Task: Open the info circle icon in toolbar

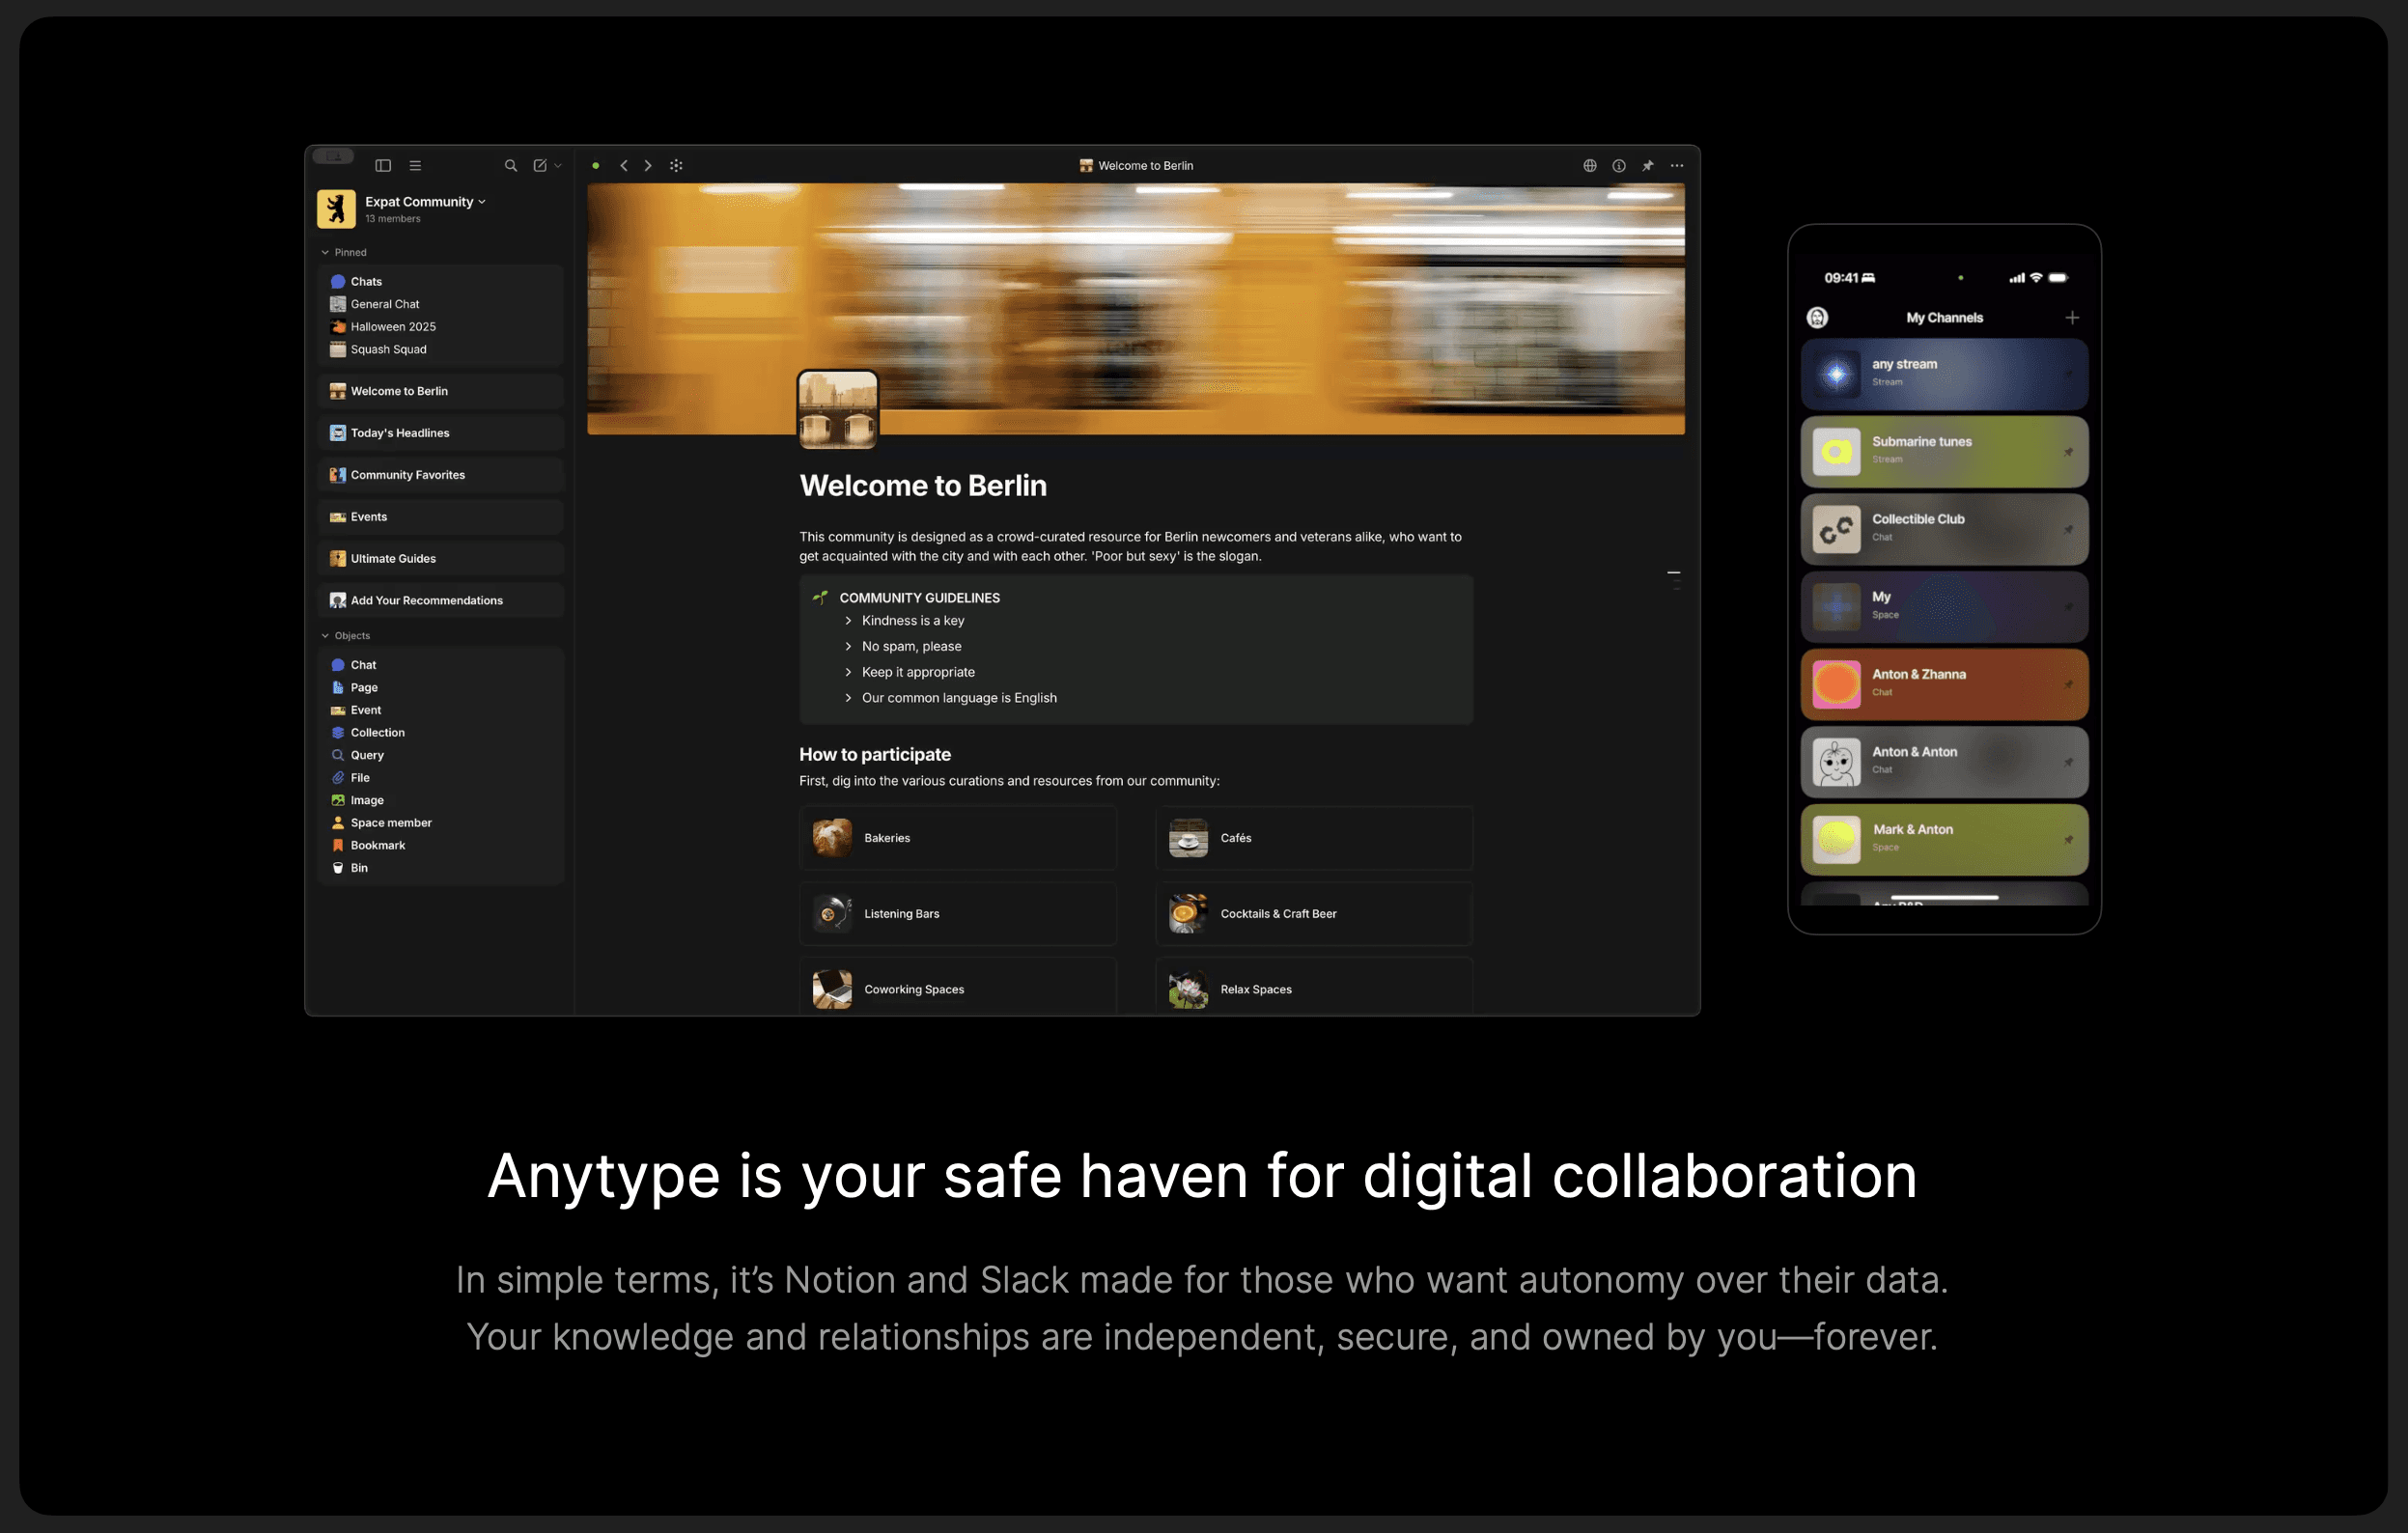Action: [x=1619, y=165]
